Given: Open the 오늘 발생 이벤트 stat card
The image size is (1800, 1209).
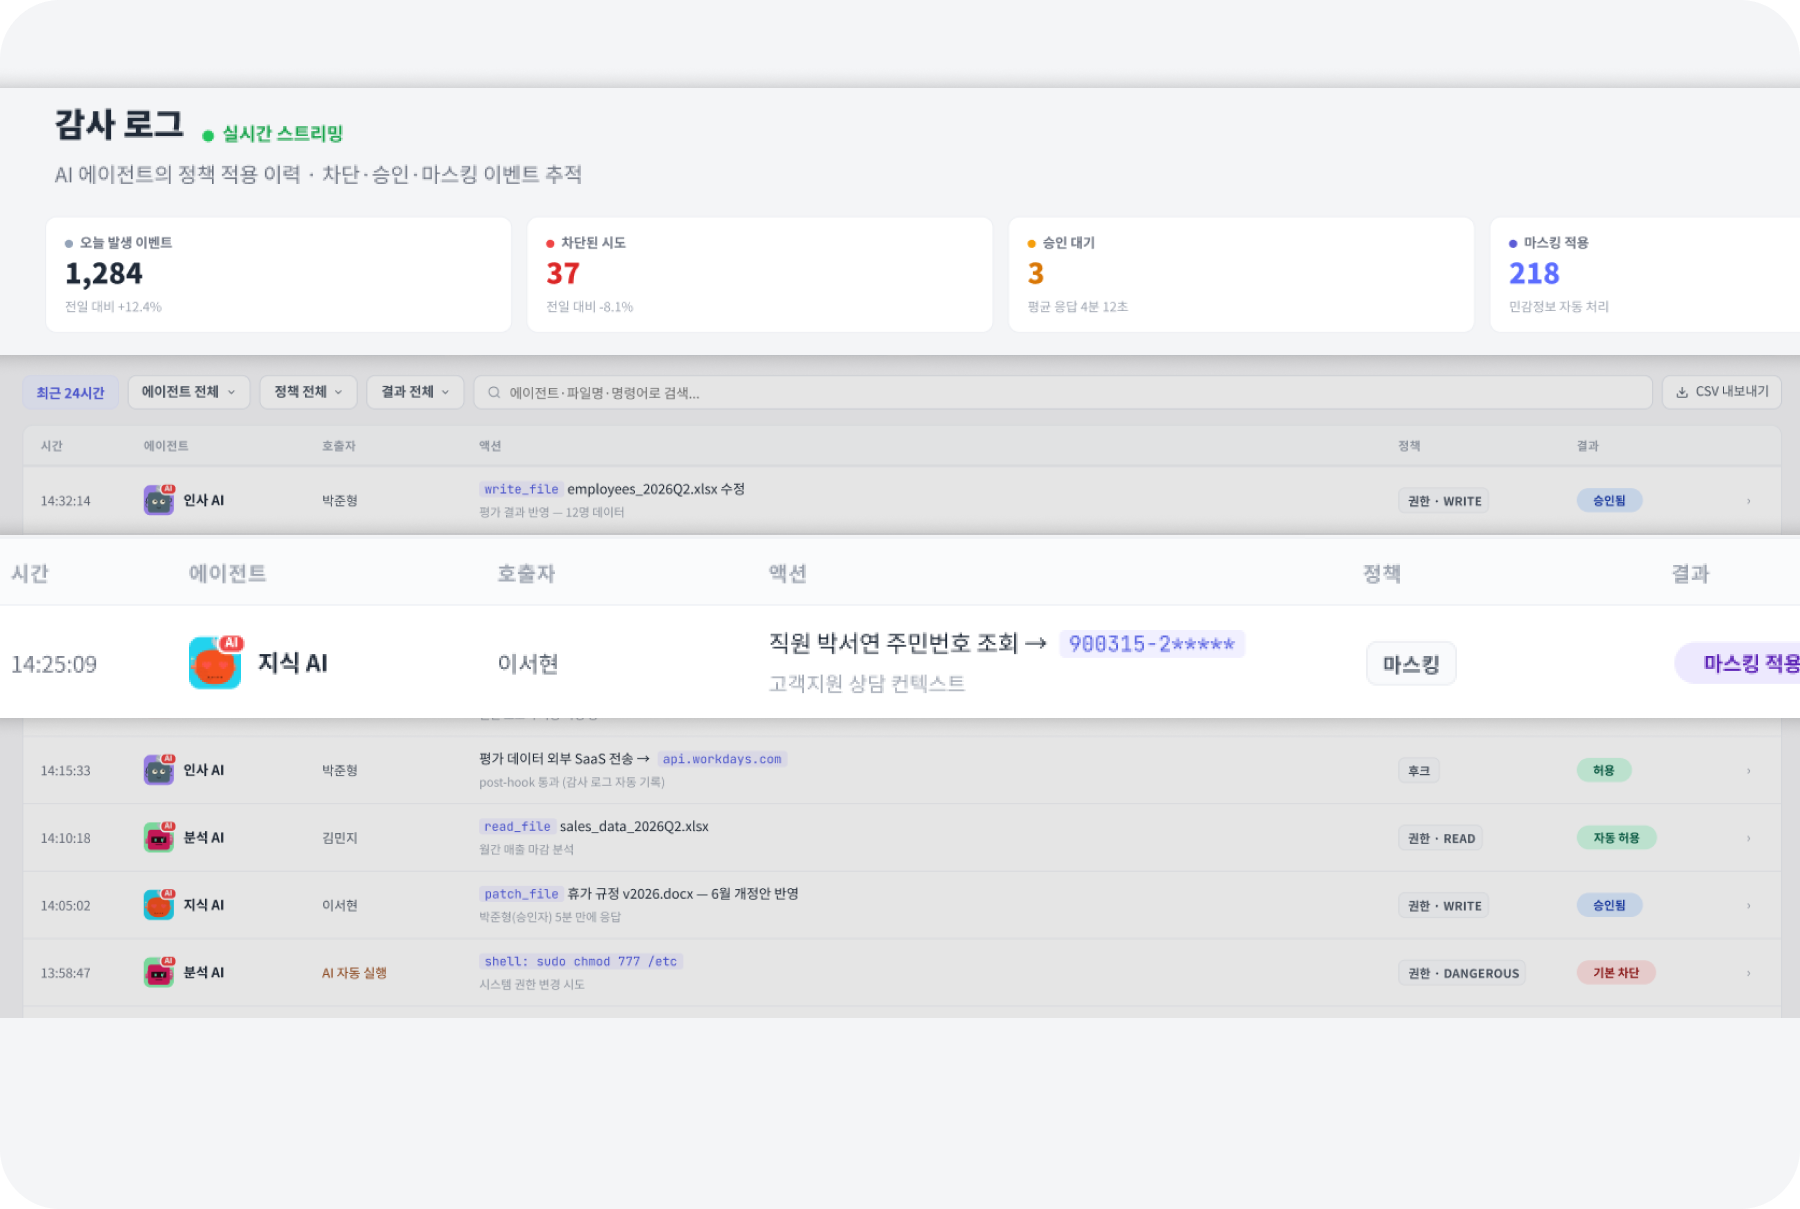Looking at the screenshot, I should click(278, 274).
